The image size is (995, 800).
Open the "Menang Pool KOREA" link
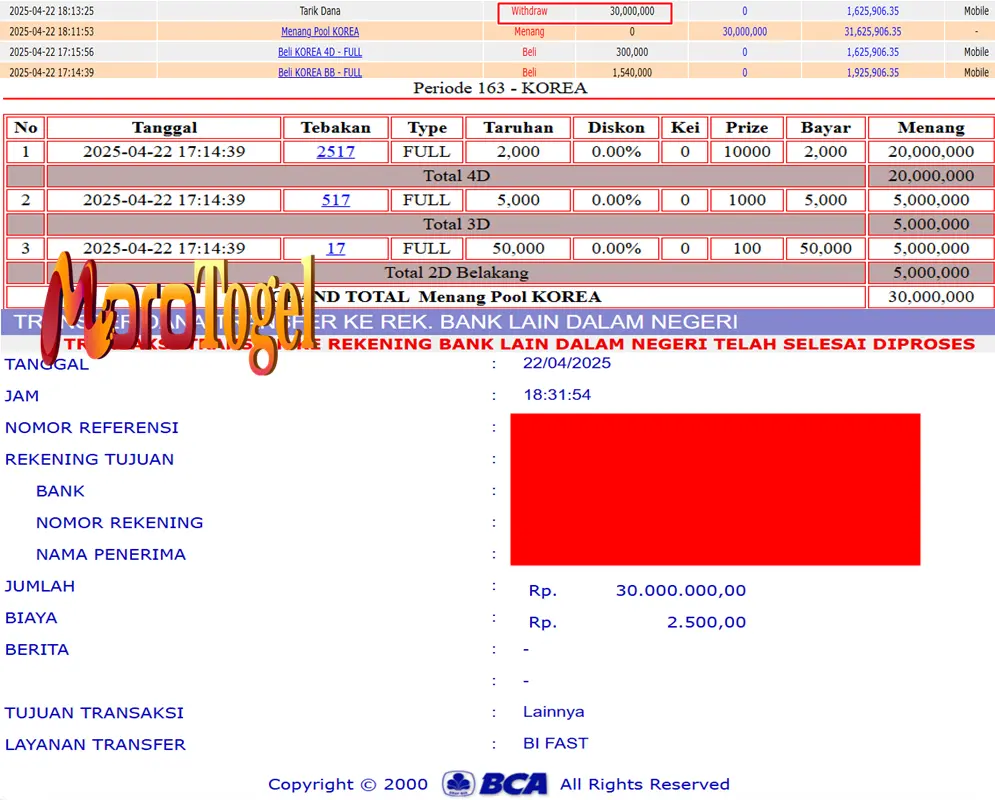pos(320,31)
